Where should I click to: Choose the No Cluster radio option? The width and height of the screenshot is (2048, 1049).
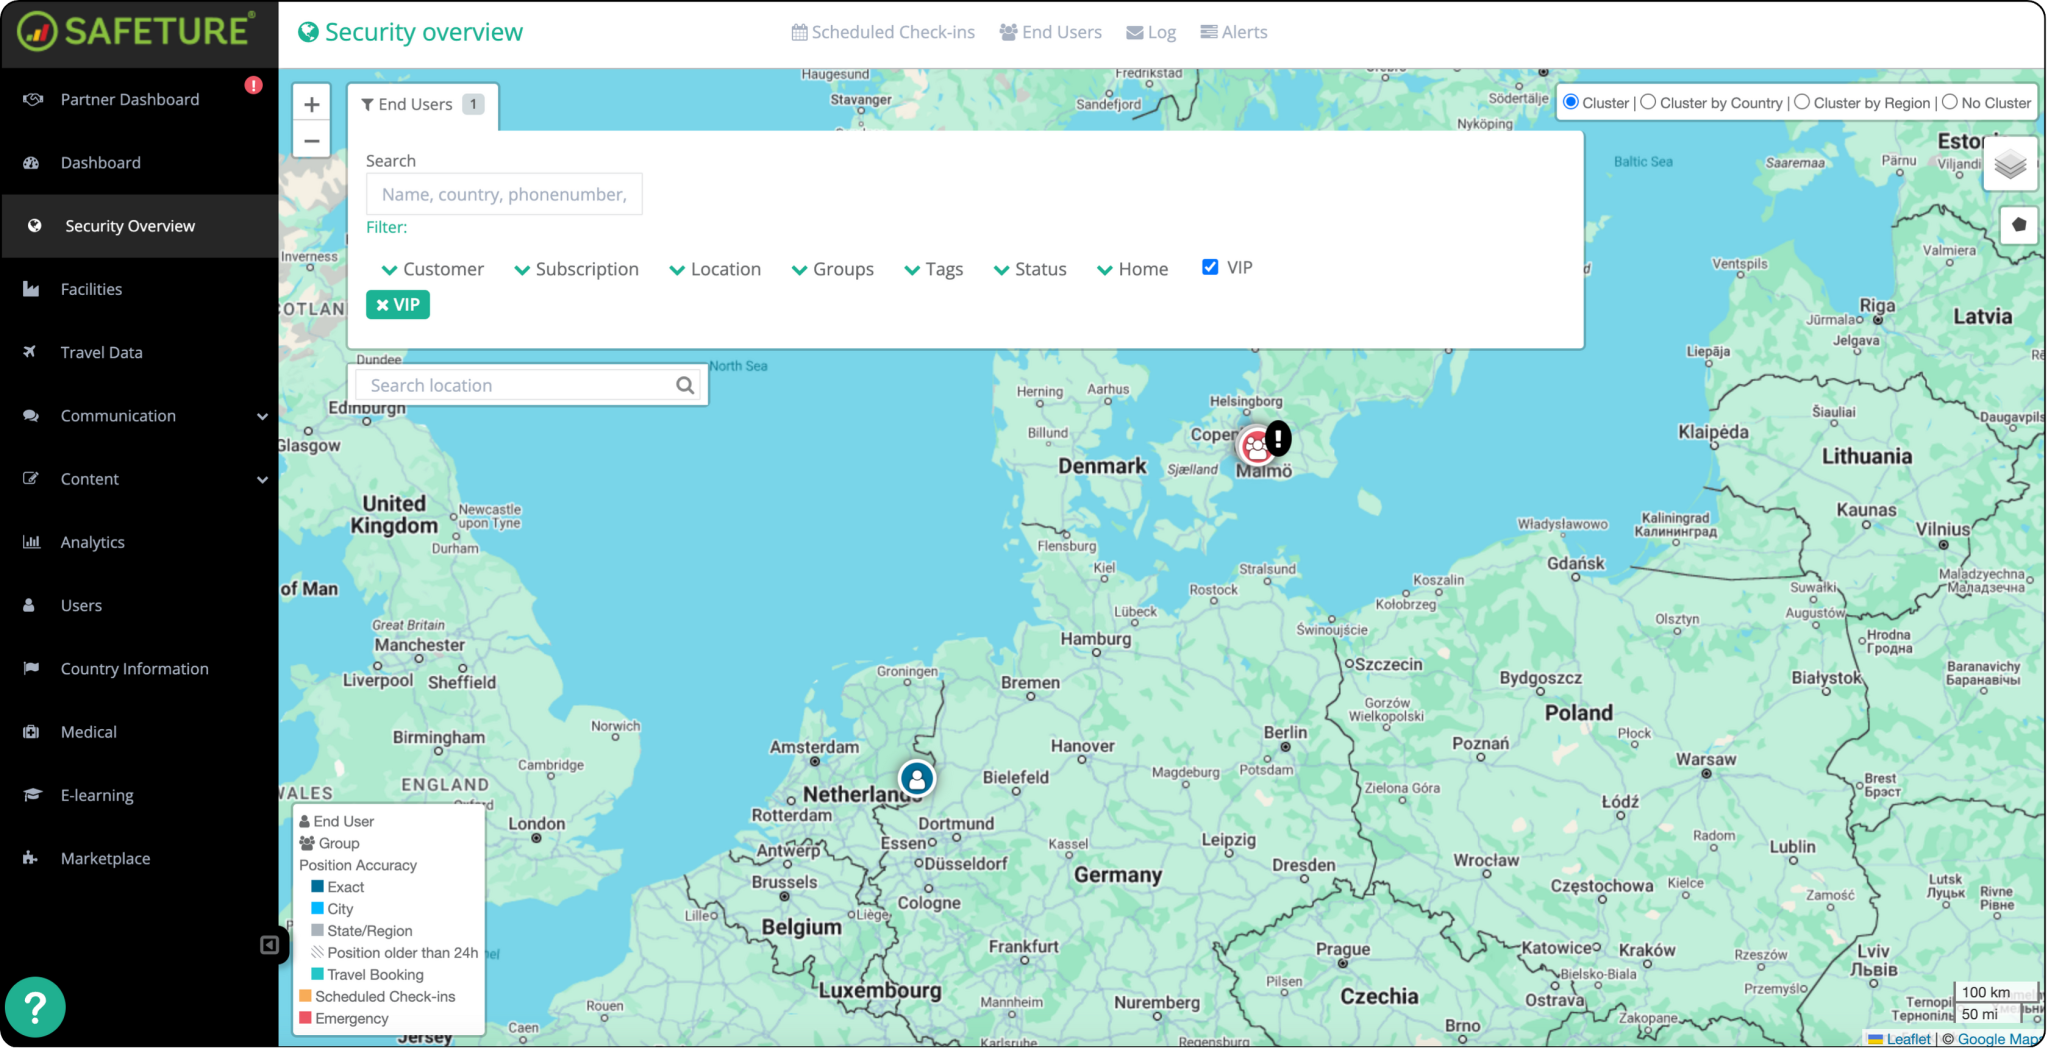[1950, 103]
